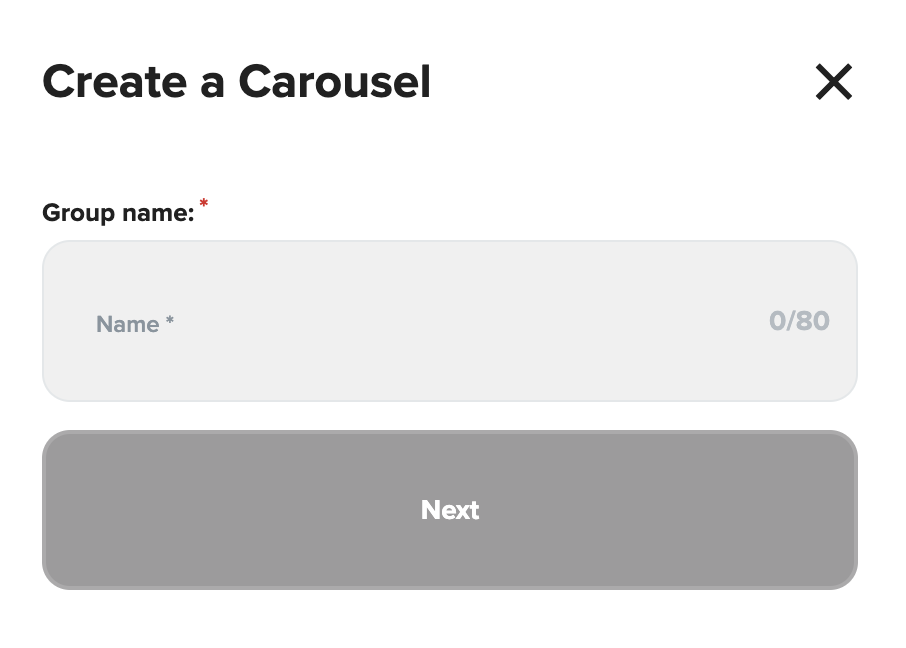Click the word "Carousel" in the title
Image resolution: width=906 pixels, height=648 pixels.
point(334,82)
